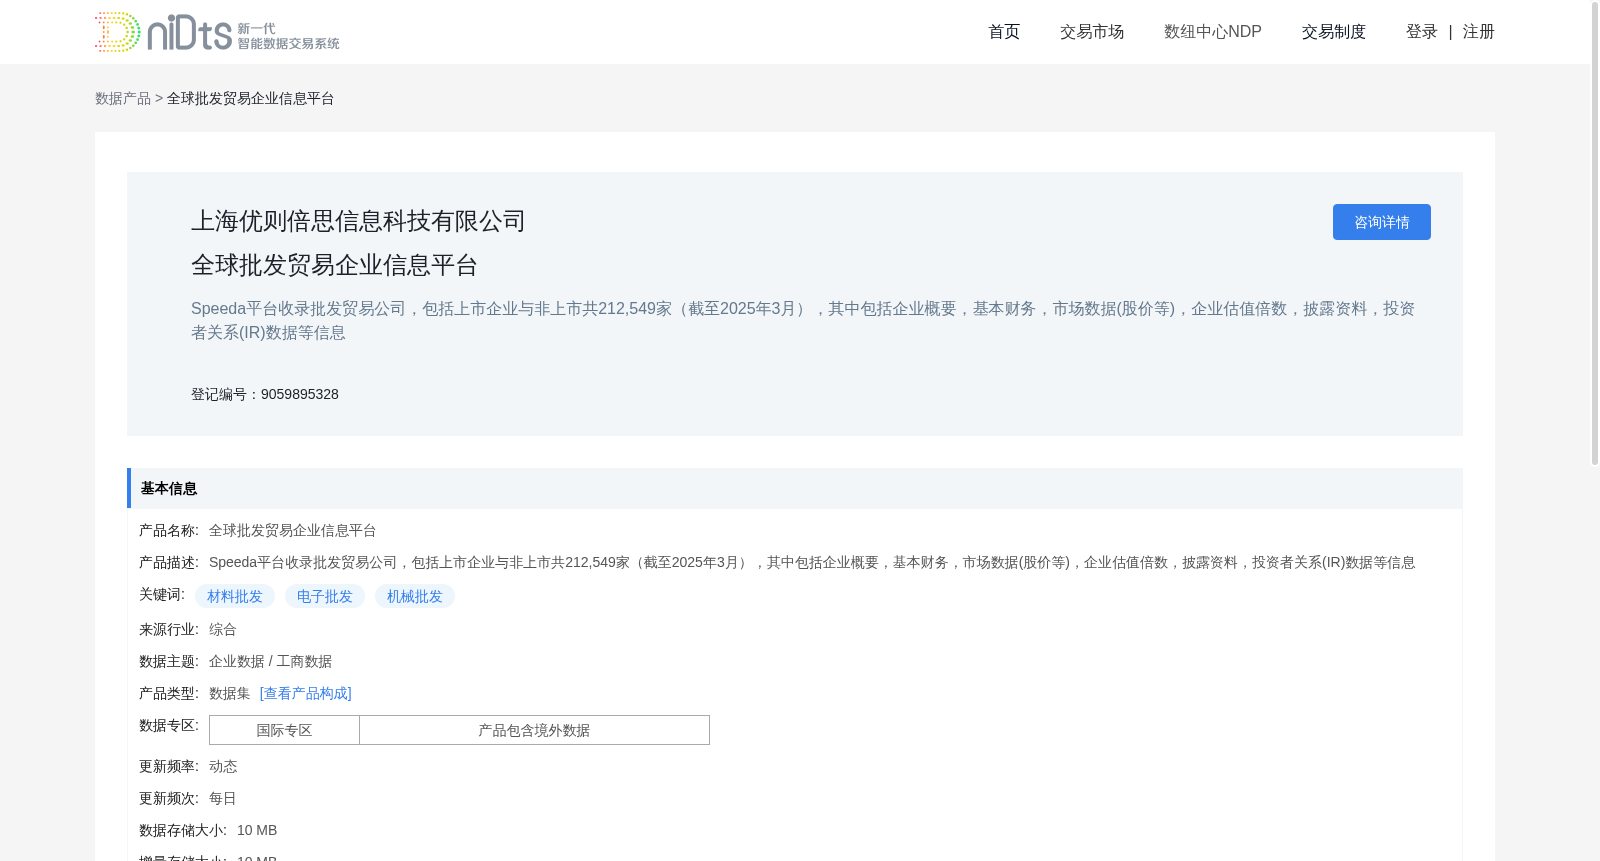Click the 更新频次 value 每日
Viewport: 1600px width, 861px height.
pyautogui.click(x=223, y=798)
